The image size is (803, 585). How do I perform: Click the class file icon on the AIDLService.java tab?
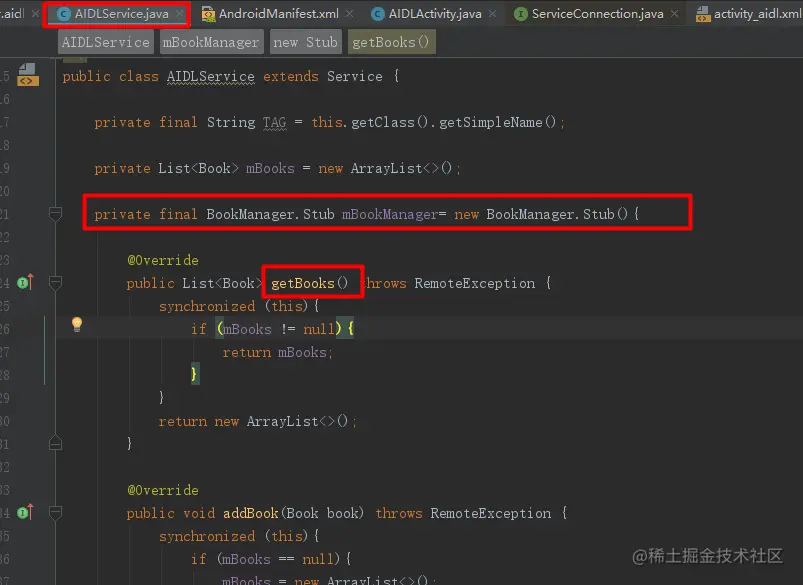pos(64,14)
